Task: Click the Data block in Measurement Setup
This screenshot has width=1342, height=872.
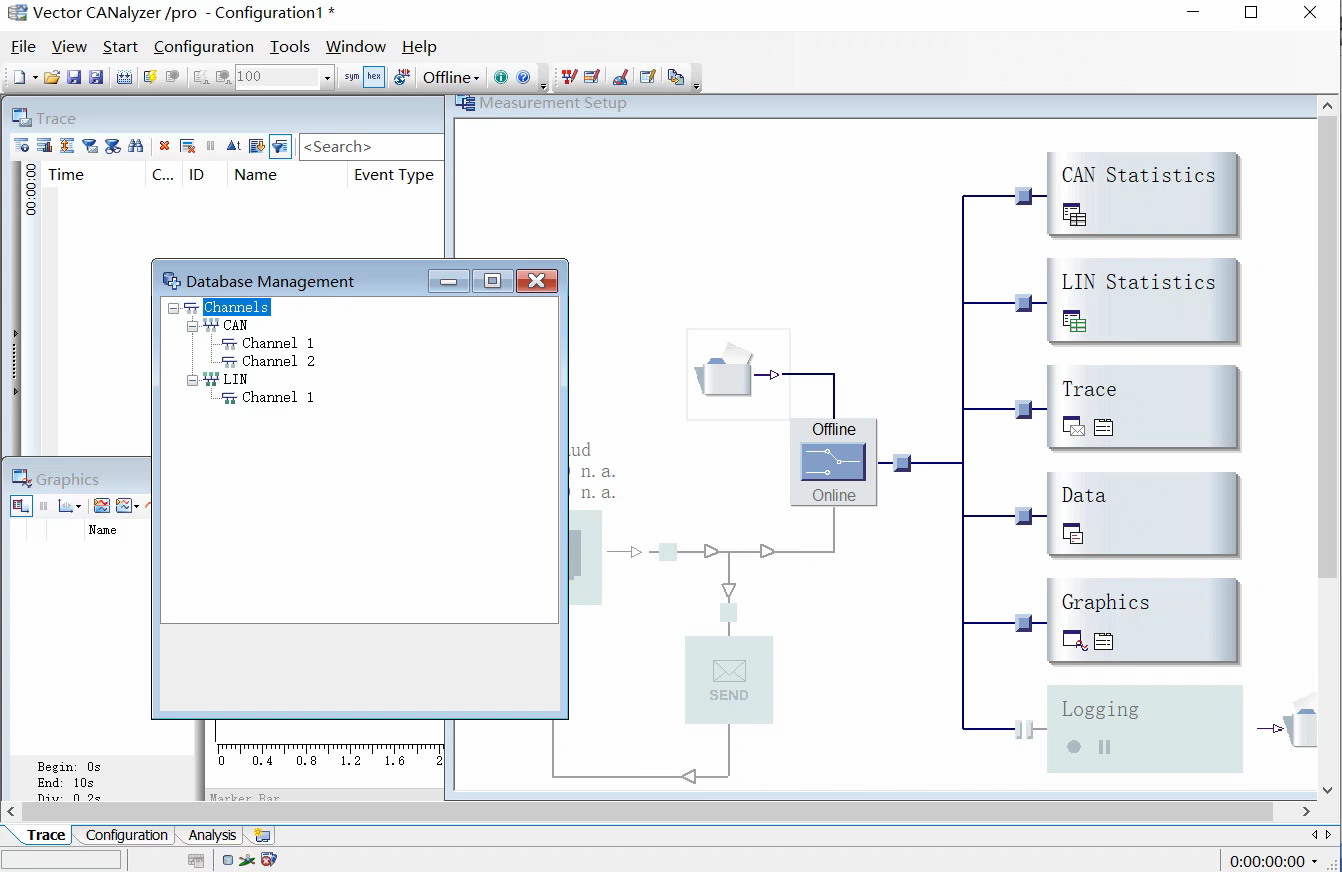Action: [x=1142, y=515]
